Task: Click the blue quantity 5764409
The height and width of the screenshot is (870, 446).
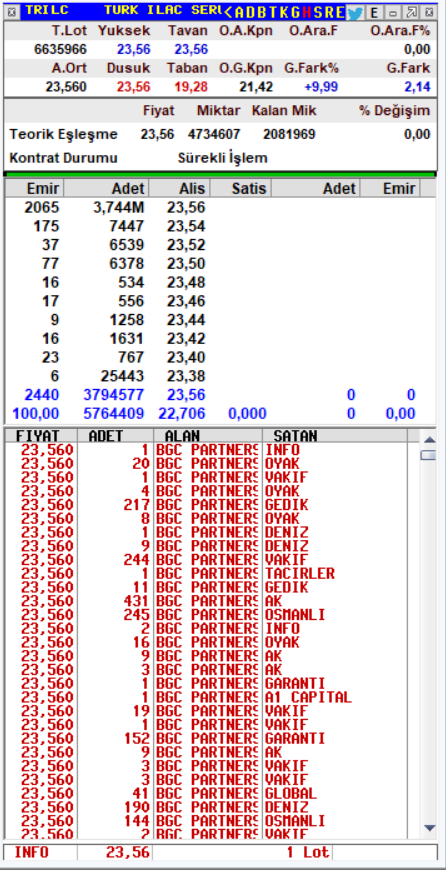Action: (x=113, y=414)
